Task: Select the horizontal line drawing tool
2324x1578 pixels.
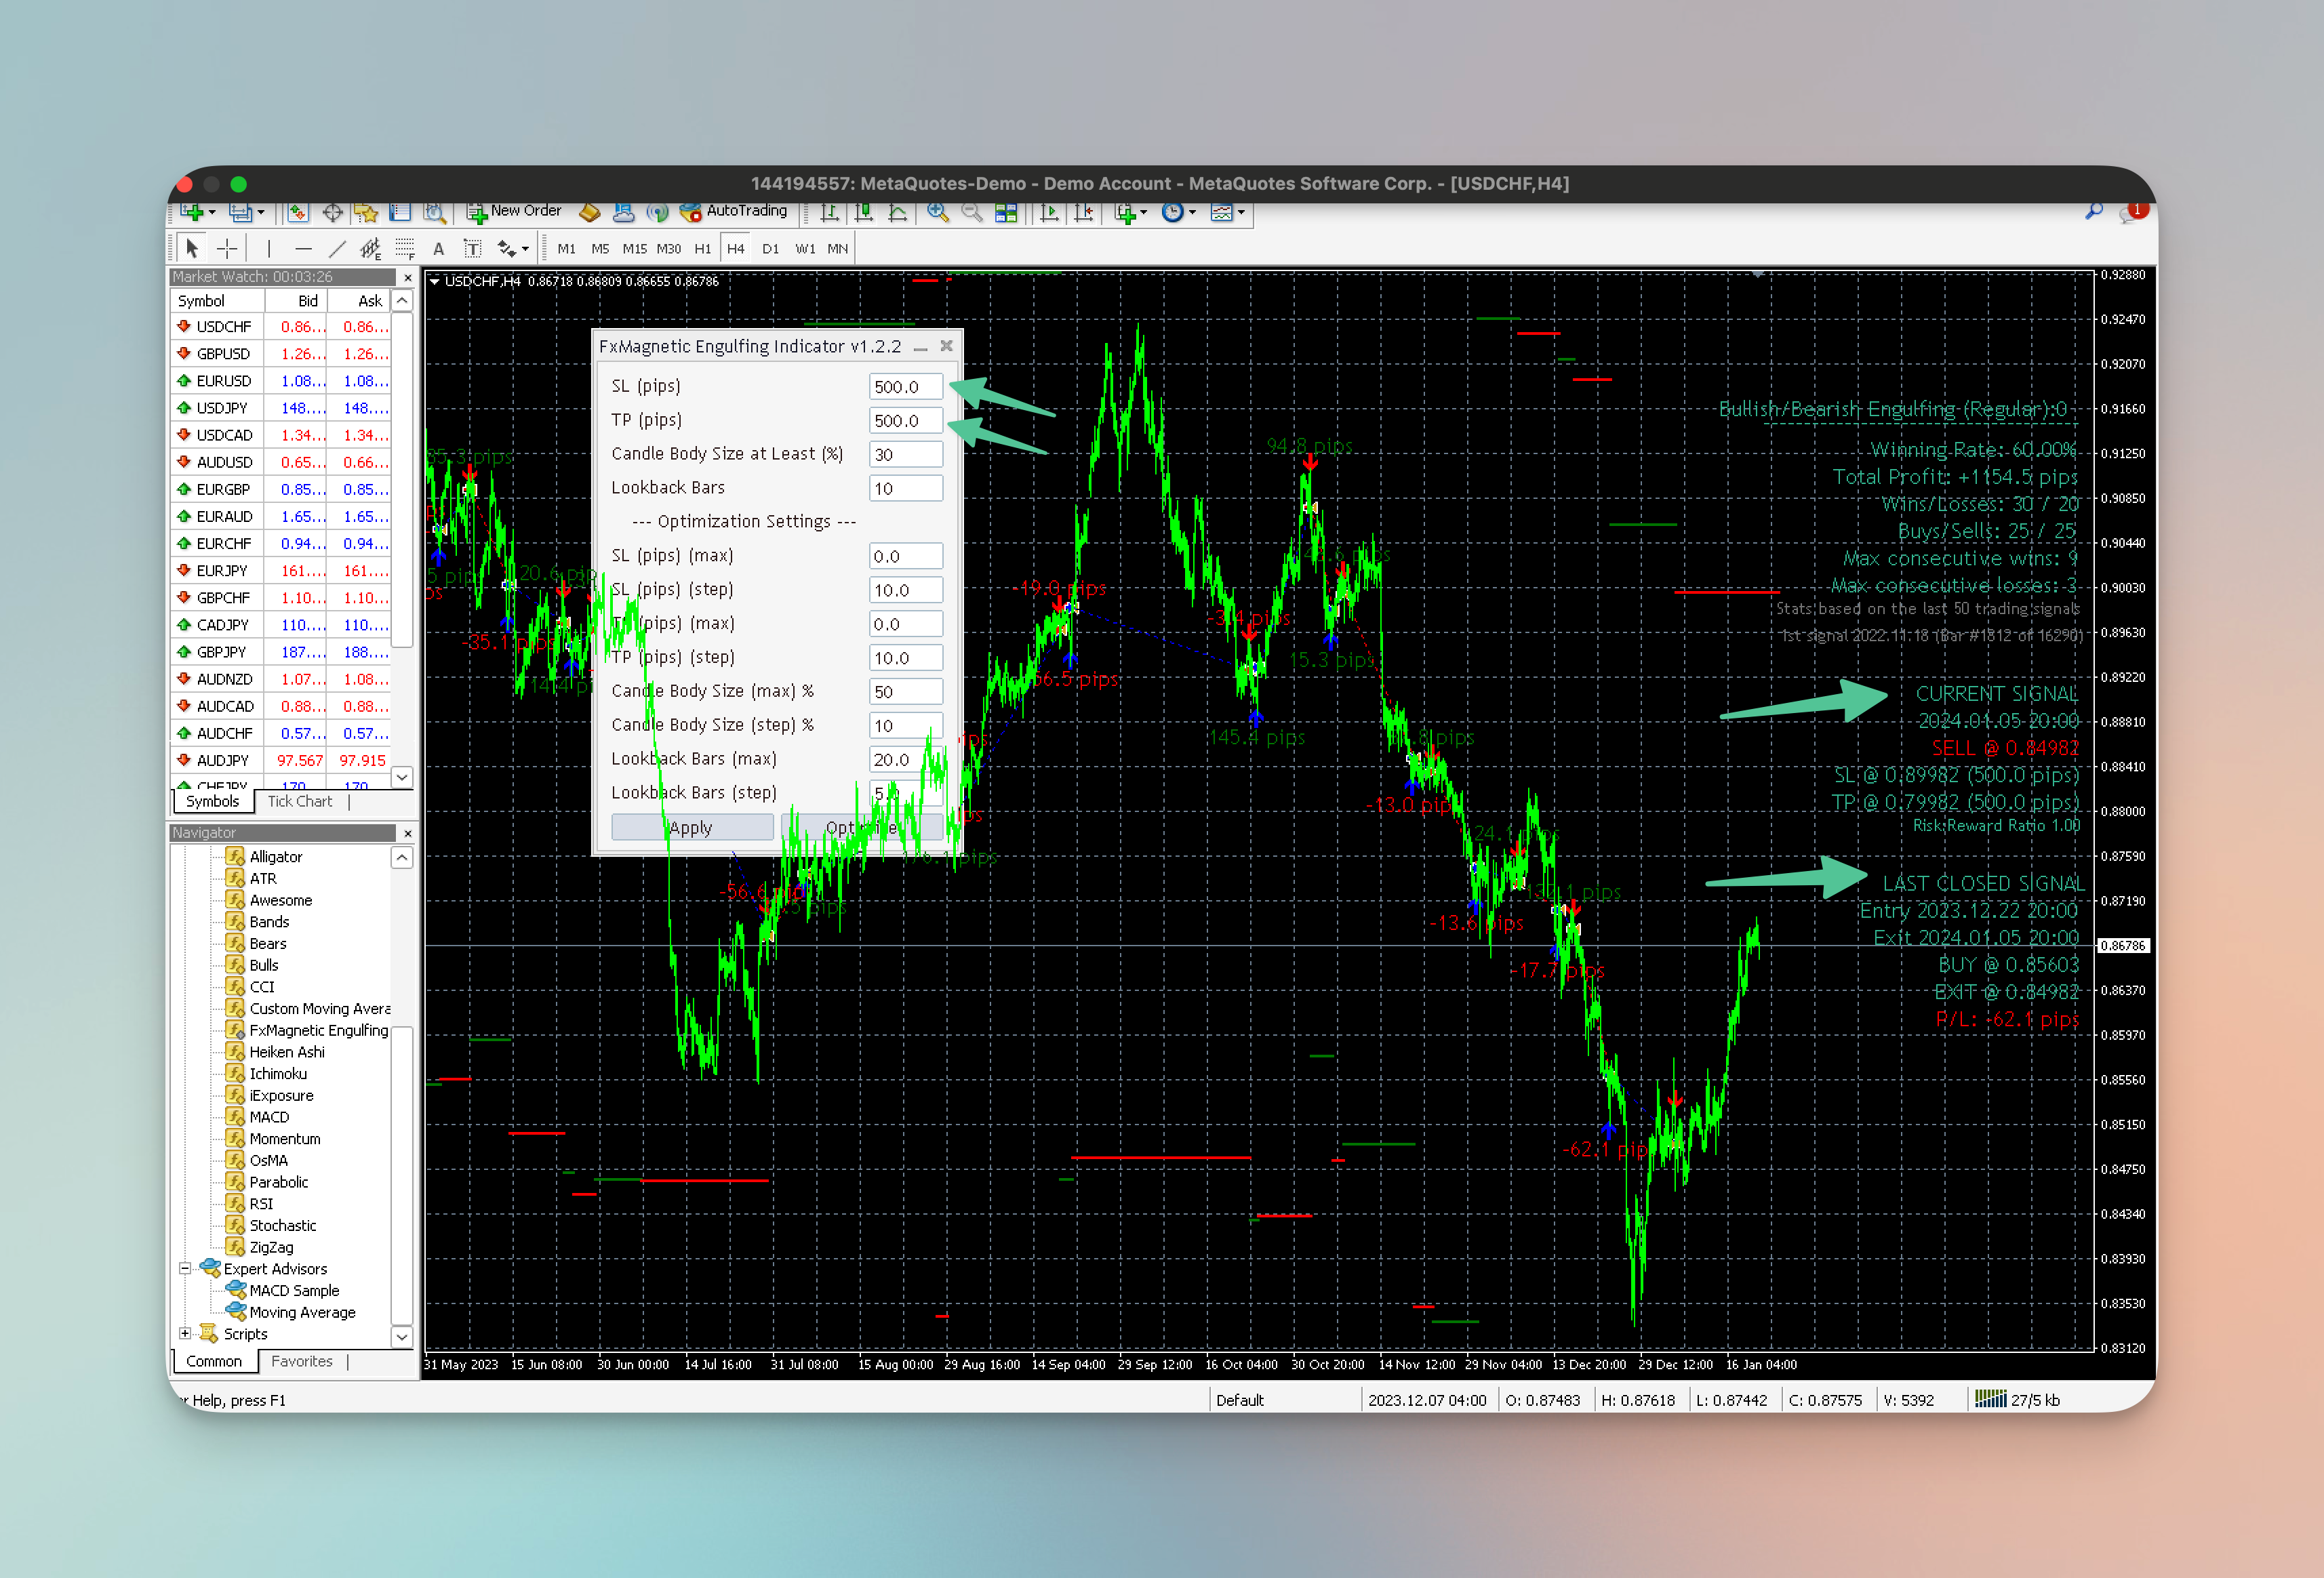Action: coord(303,249)
